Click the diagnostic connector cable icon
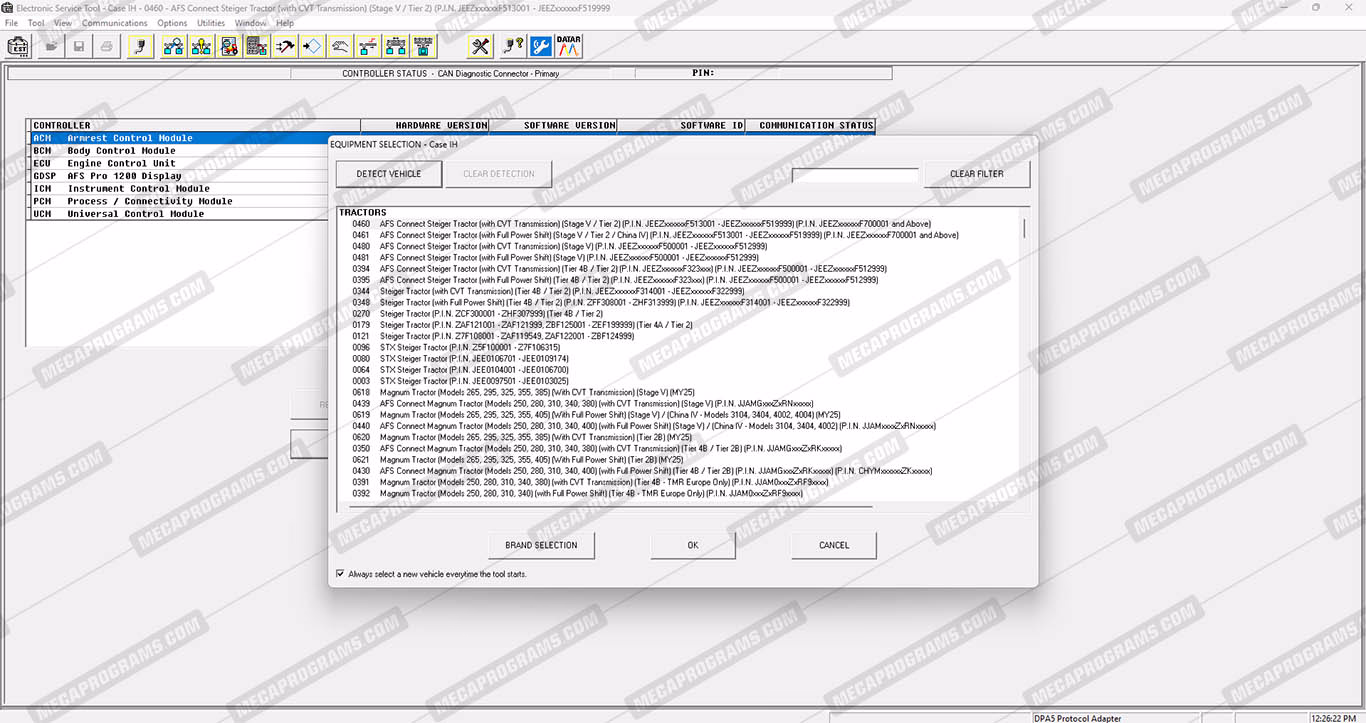 click(x=141, y=46)
